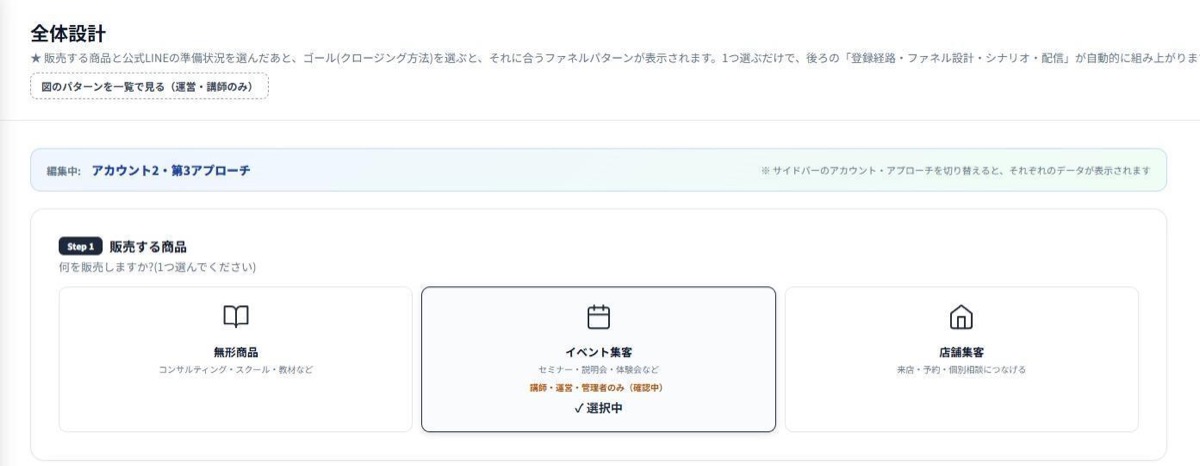Viewport: 1200px width, 466px height.
Task: Select the 無形商品 product card
Action: point(236,359)
